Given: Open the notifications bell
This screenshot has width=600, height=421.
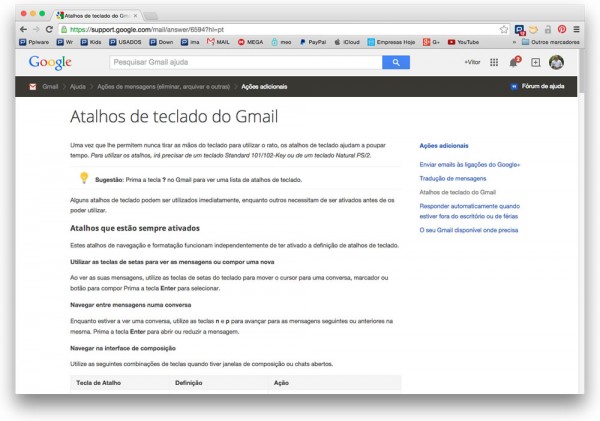Looking at the screenshot, I should (514, 62).
